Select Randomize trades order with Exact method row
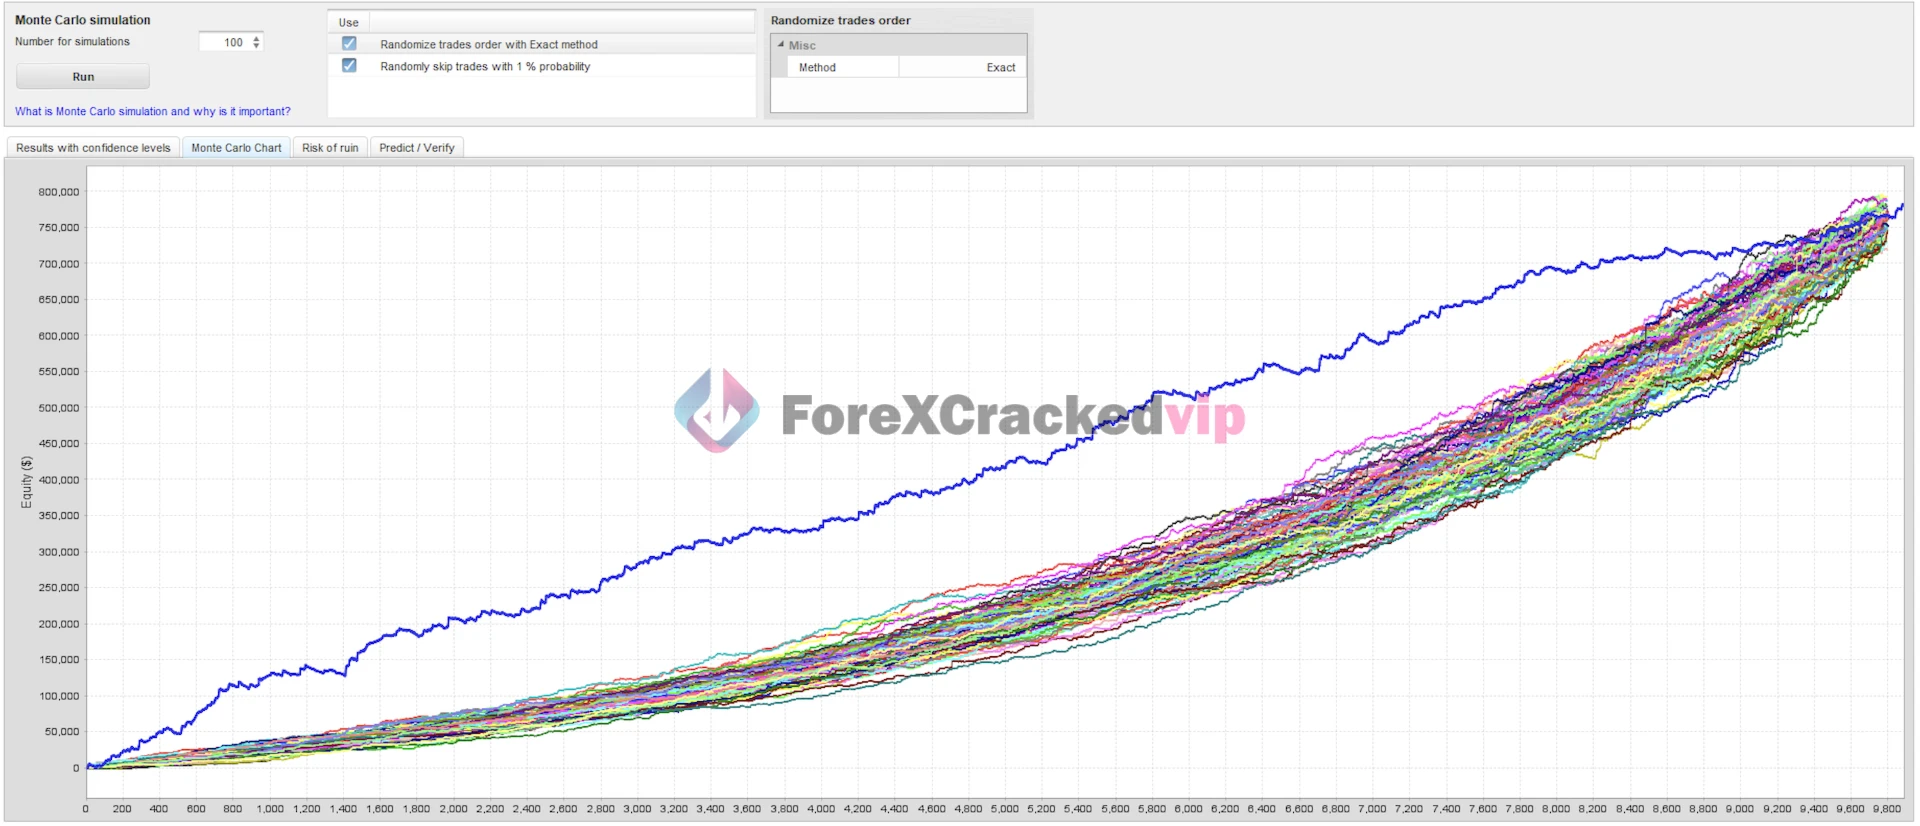 coord(488,45)
